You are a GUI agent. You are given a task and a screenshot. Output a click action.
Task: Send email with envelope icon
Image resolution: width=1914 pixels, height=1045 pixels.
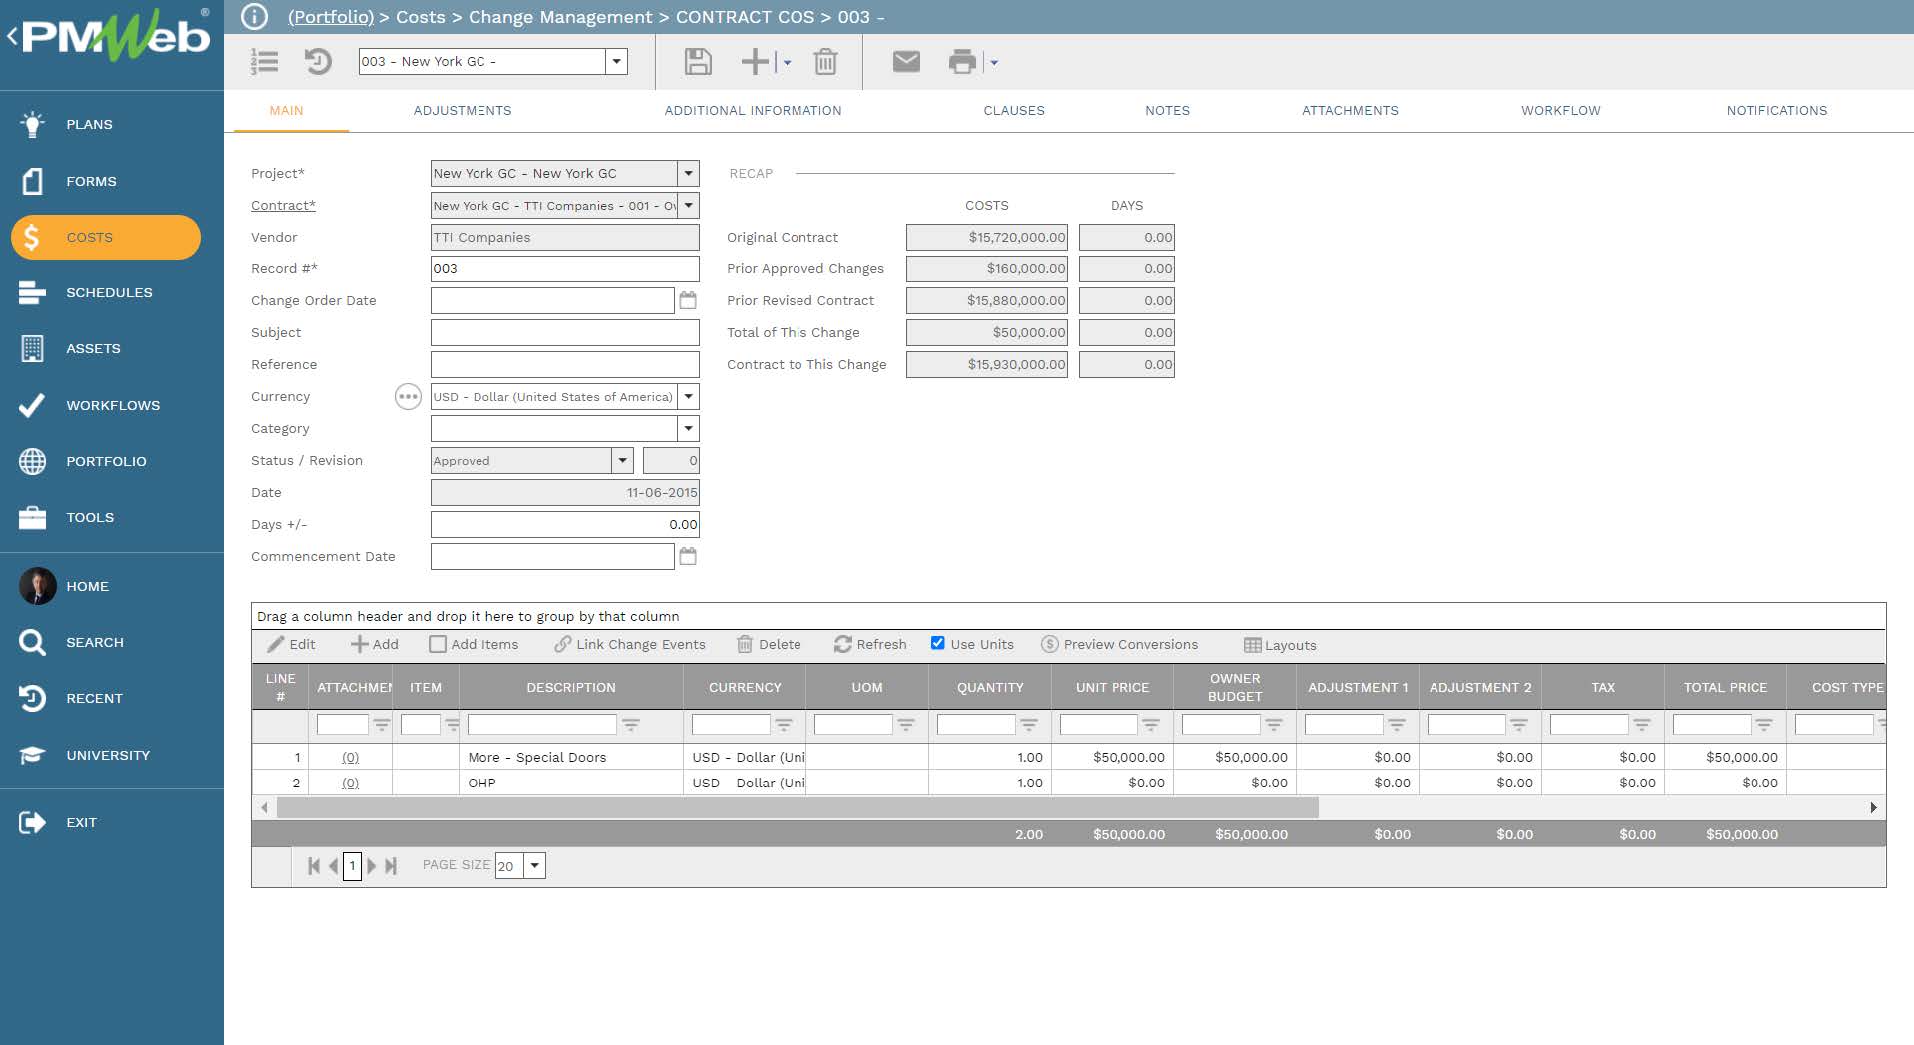click(906, 62)
